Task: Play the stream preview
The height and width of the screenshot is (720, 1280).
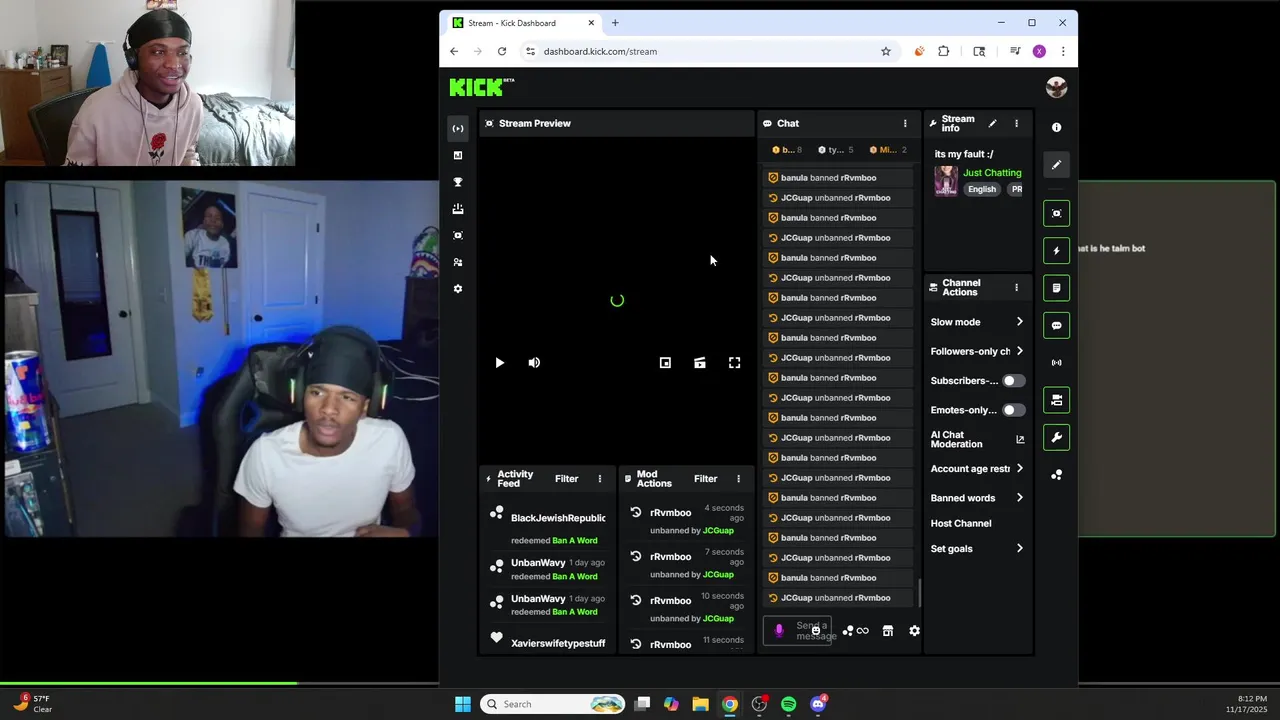Action: tap(500, 363)
